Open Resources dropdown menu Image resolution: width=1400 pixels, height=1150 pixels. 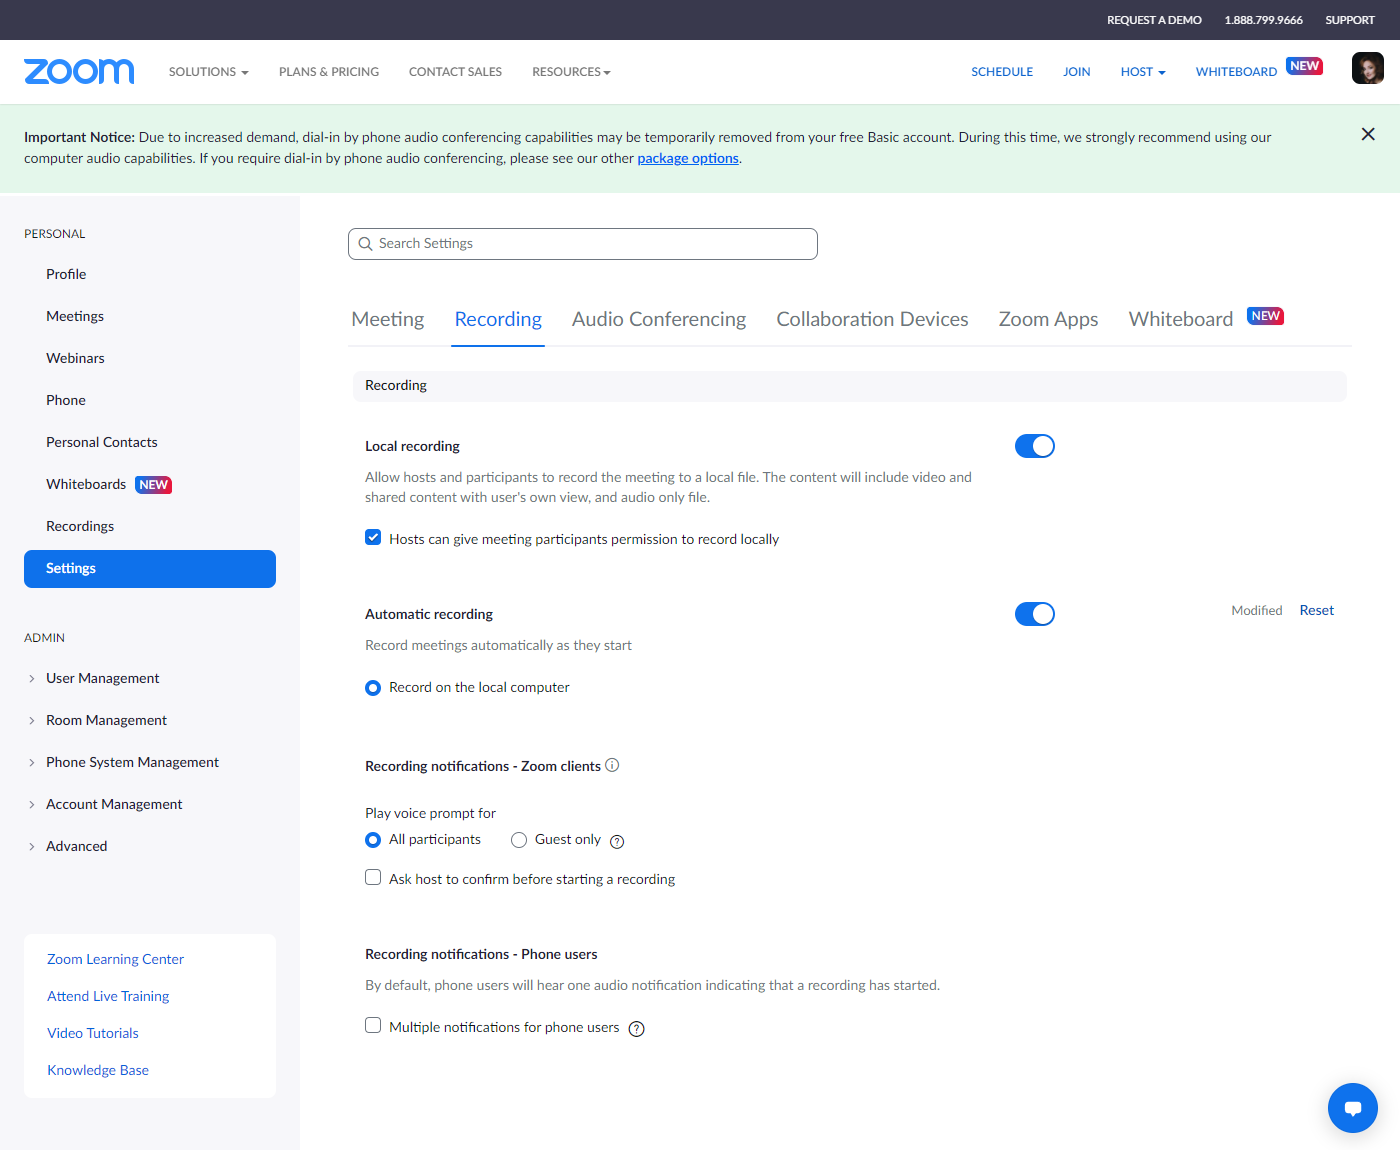[571, 72]
